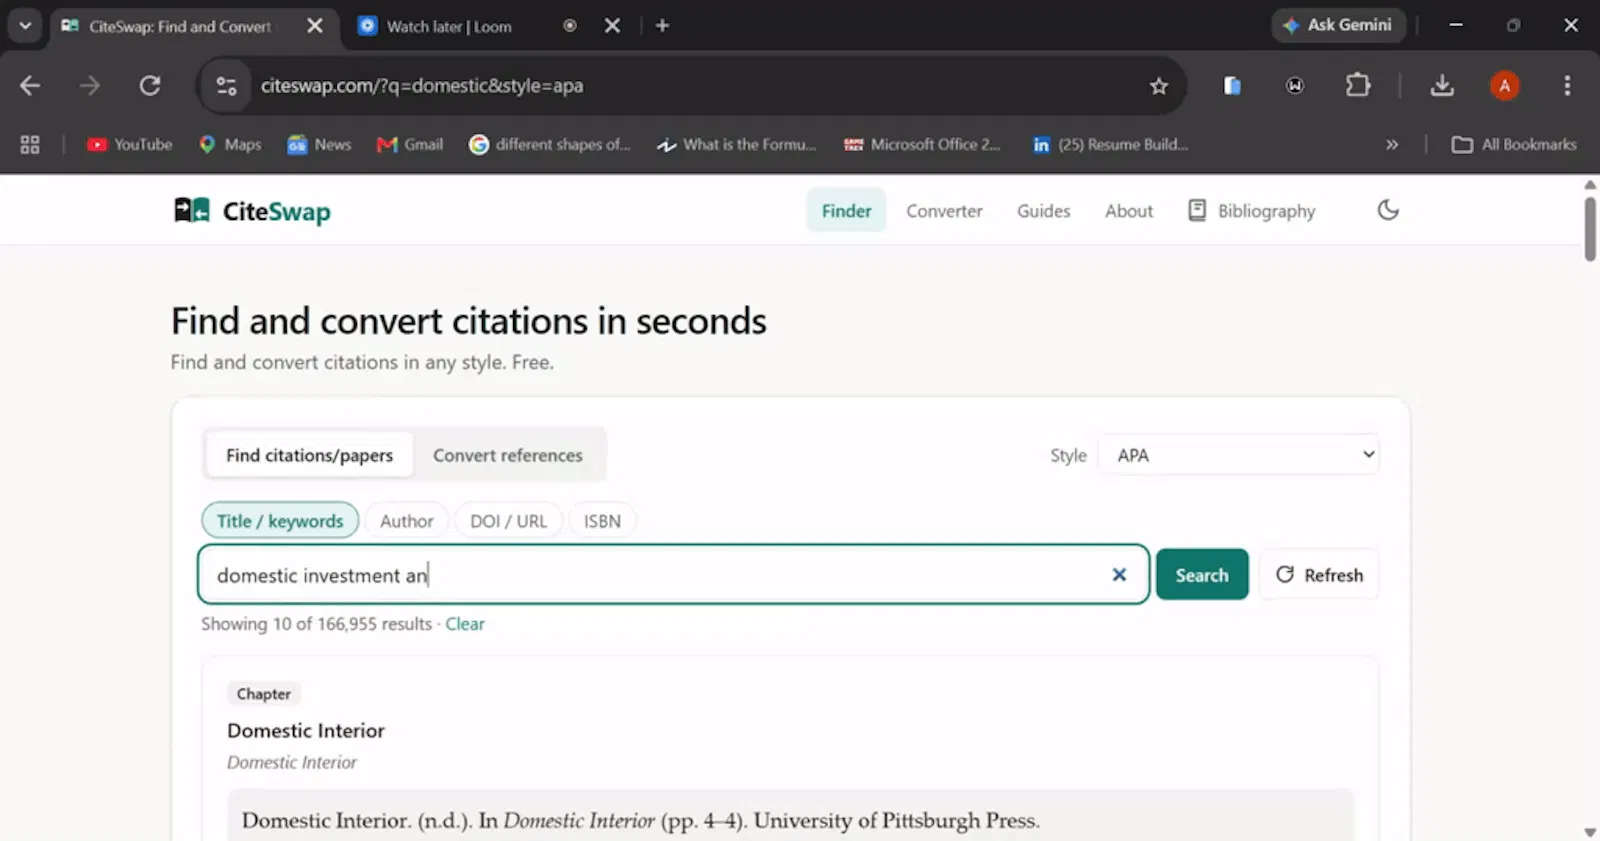The image size is (1600, 841).
Task: Click the green Search button
Action: point(1202,575)
